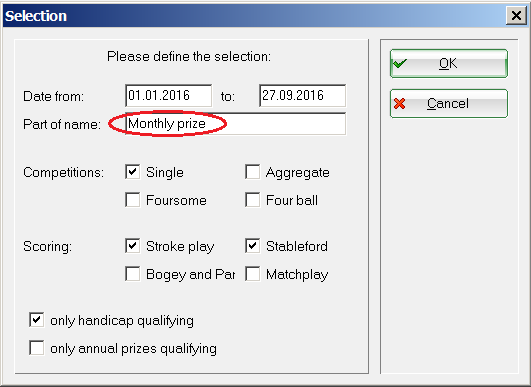Click the Part of name text field
This screenshot has width=531, height=387.
point(235,124)
